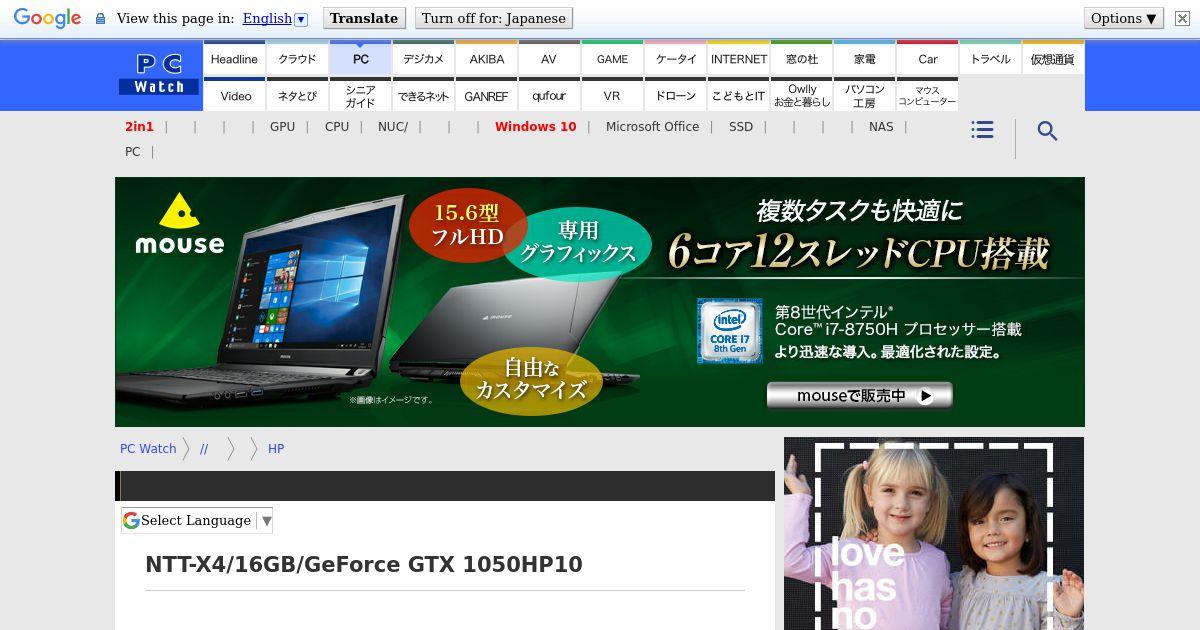Select the デジカメ tab

[x=423, y=59]
